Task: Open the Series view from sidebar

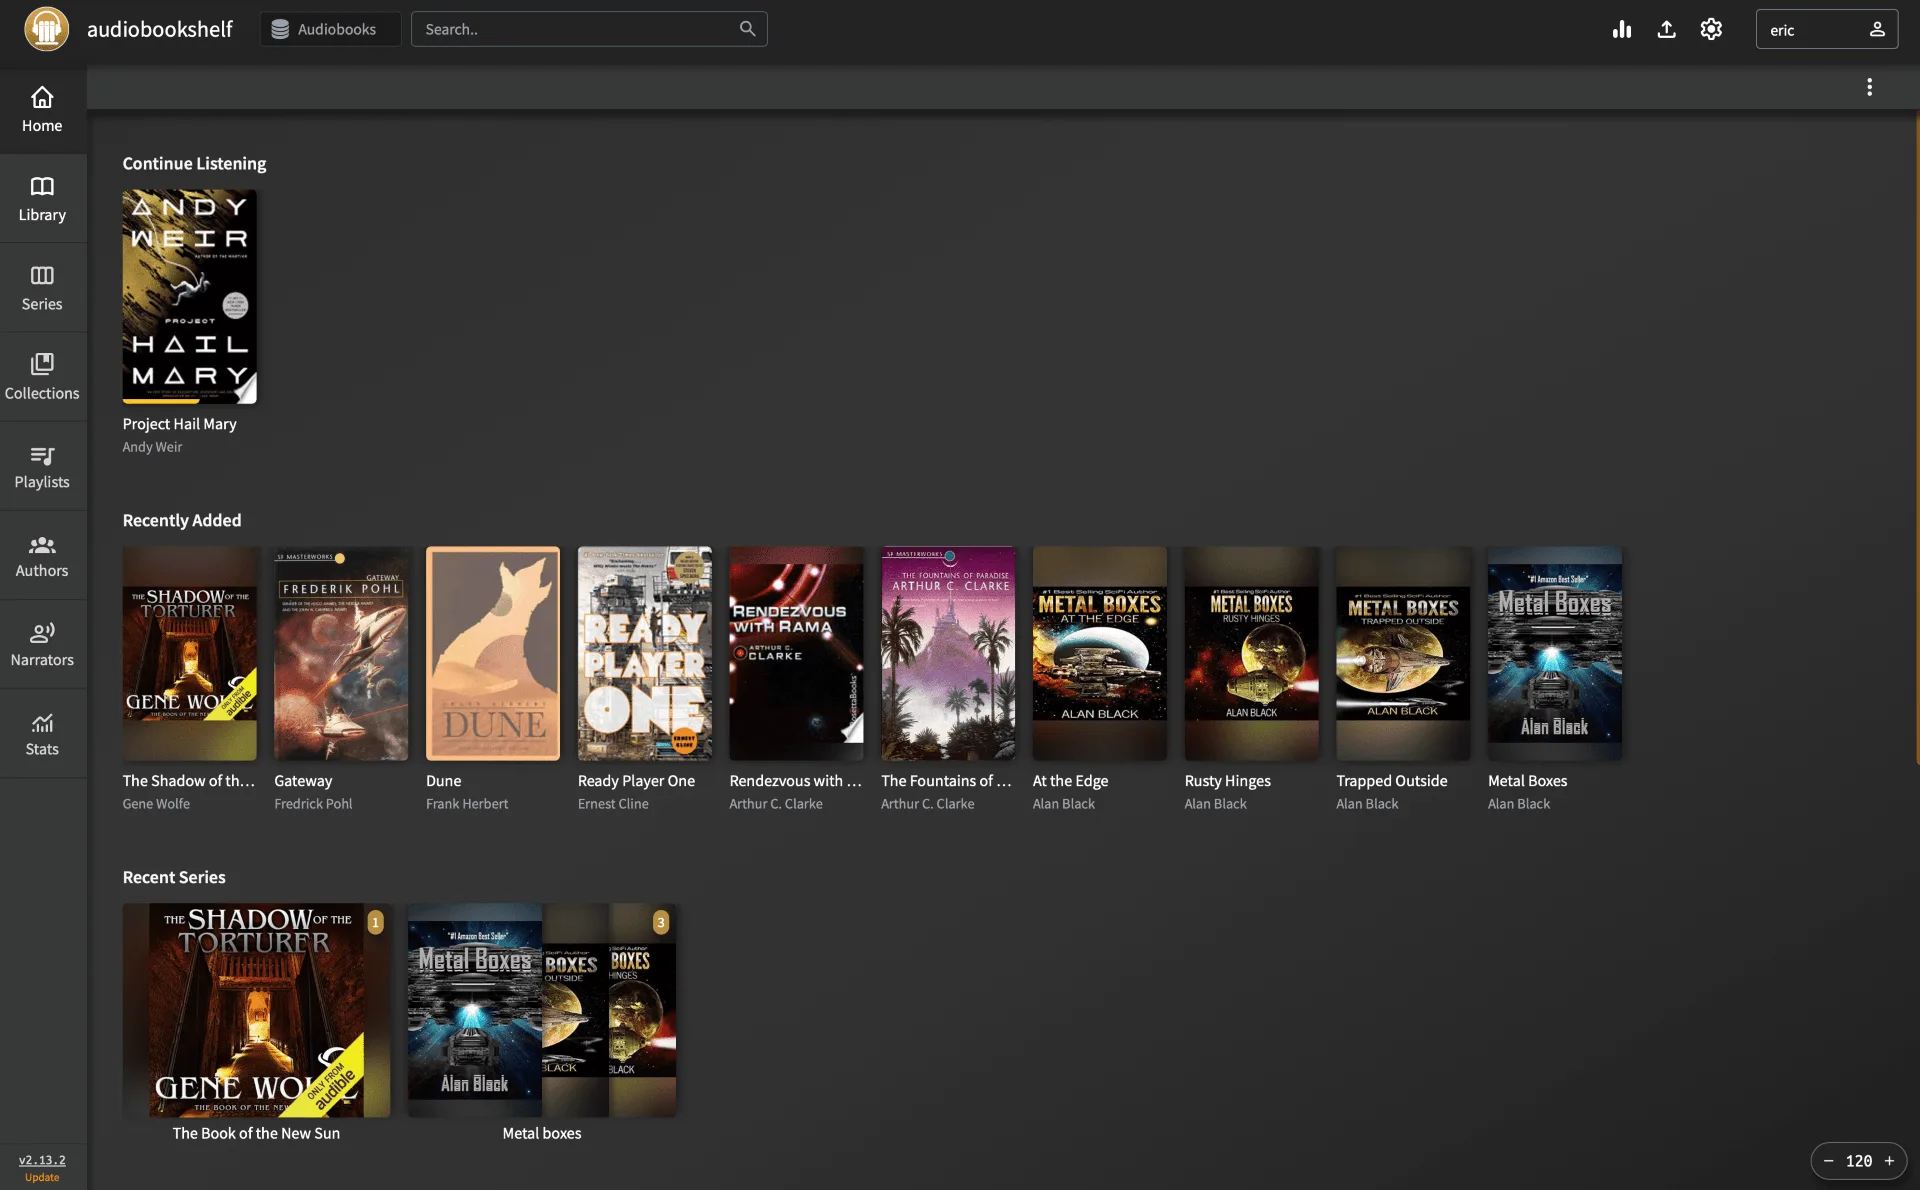Action: tap(42, 288)
